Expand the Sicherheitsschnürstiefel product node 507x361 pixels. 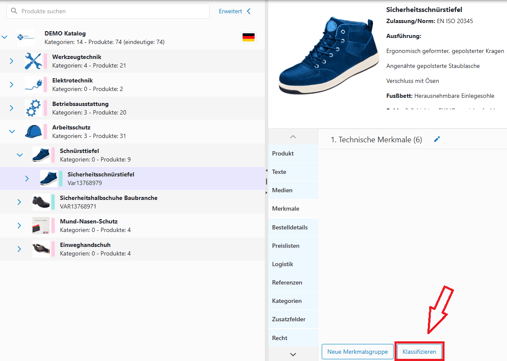[x=27, y=178]
